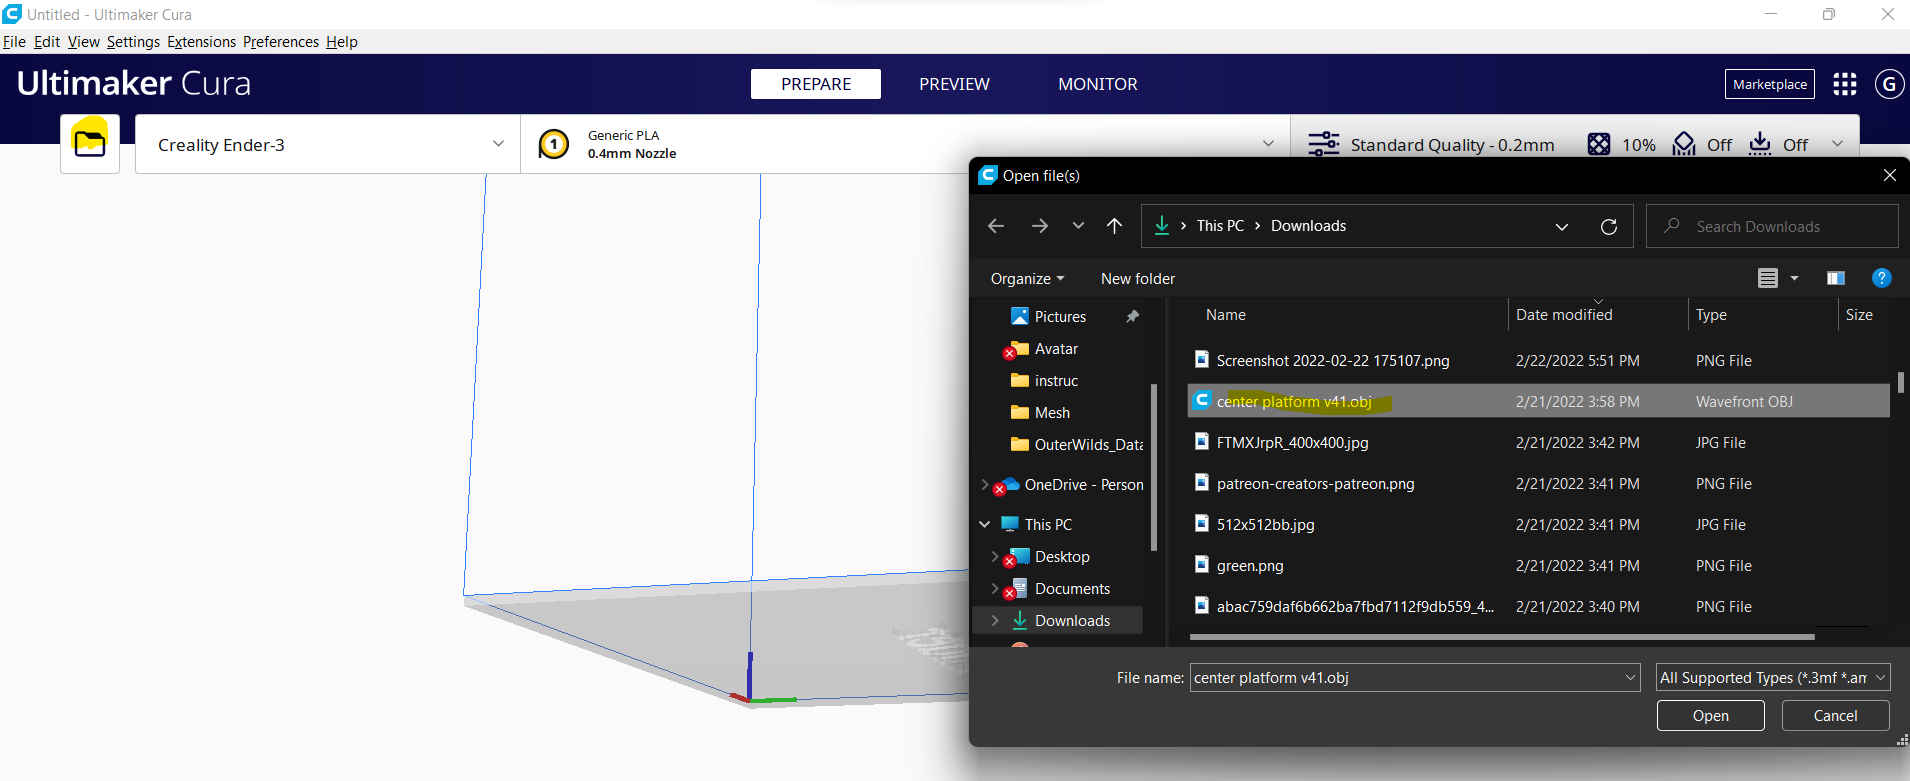Expand the address bar history dropdown
1910x781 pixels.
tap(1562, 227)
